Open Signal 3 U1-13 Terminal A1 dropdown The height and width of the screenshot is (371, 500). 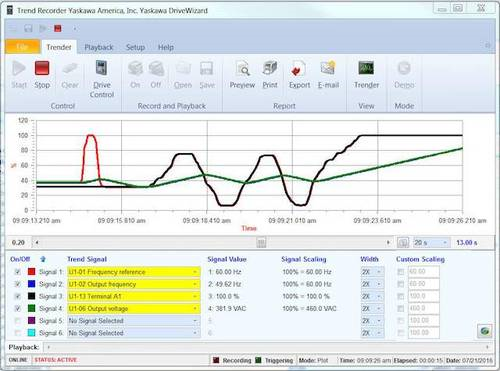[134, 296]
